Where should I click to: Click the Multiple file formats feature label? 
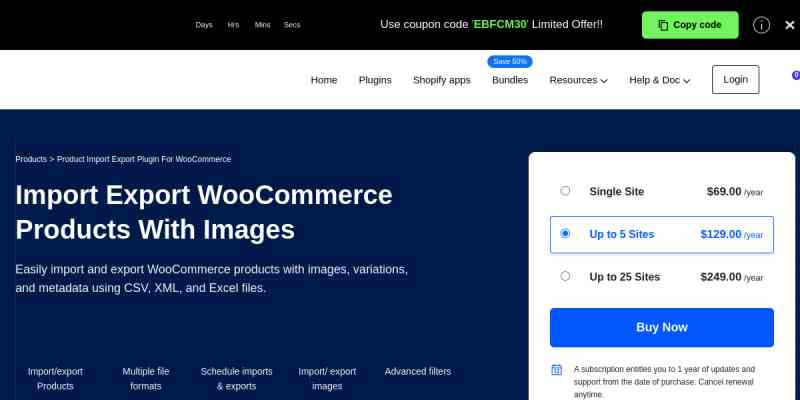click(145, 379)
